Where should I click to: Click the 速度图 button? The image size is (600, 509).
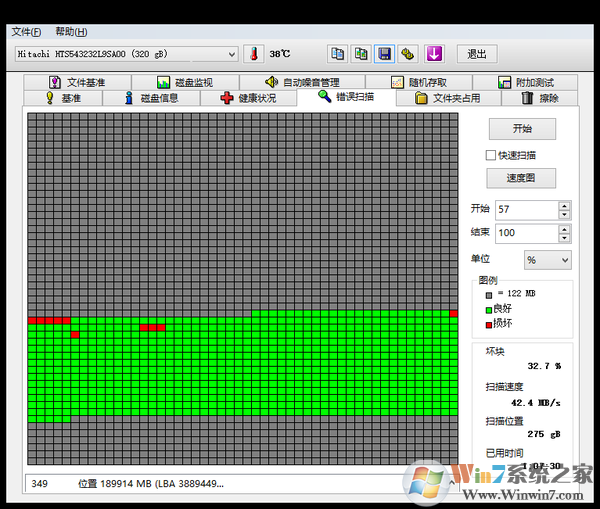[521, 178]
